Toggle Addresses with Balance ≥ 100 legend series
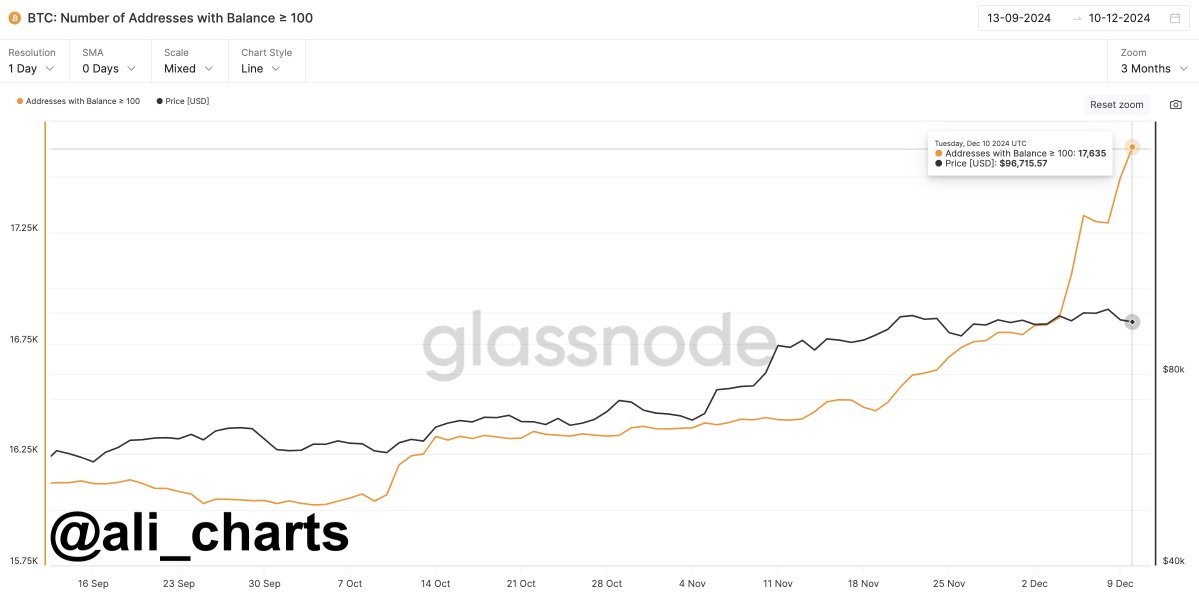The height and width of the screenshot is (596, 1199). pyautogui.click(x=79, y=101)
